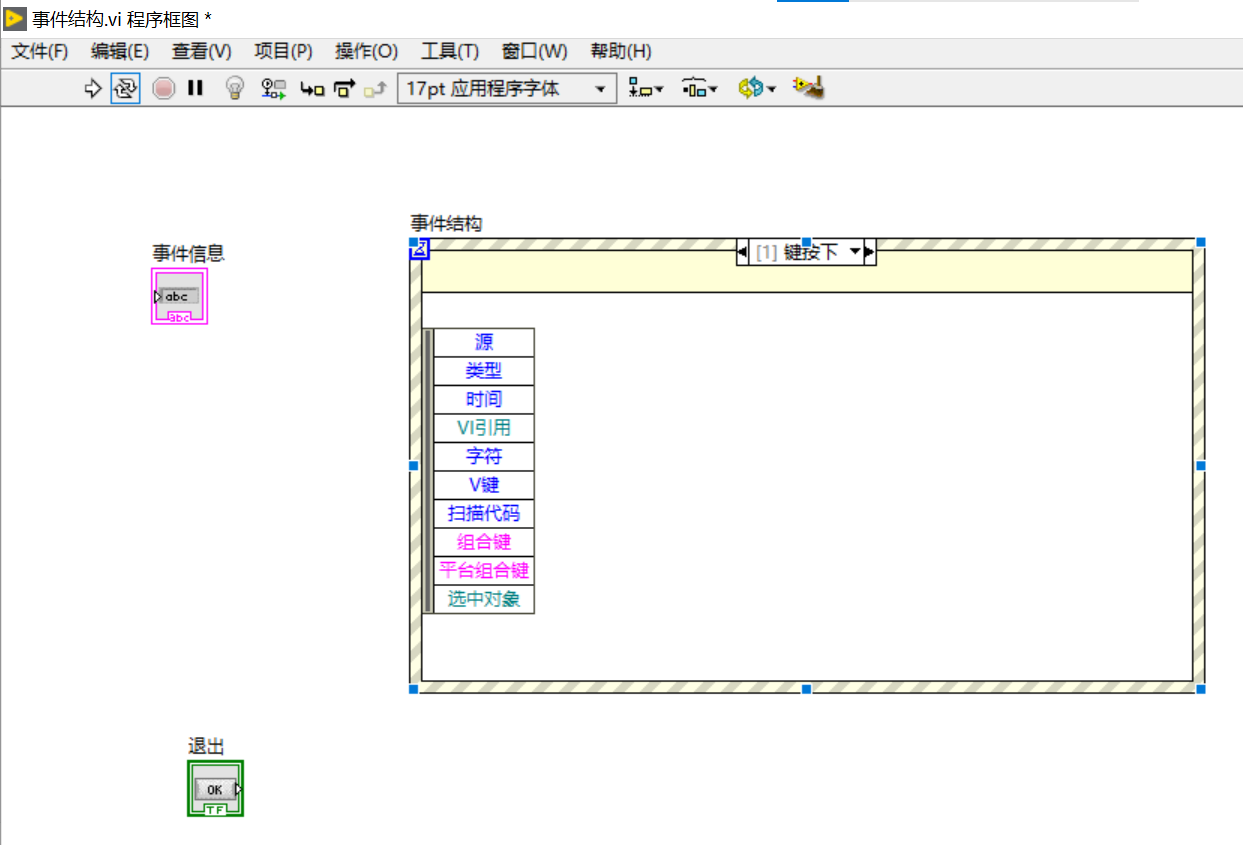Open the 查看(V) menu

point(201,51)
